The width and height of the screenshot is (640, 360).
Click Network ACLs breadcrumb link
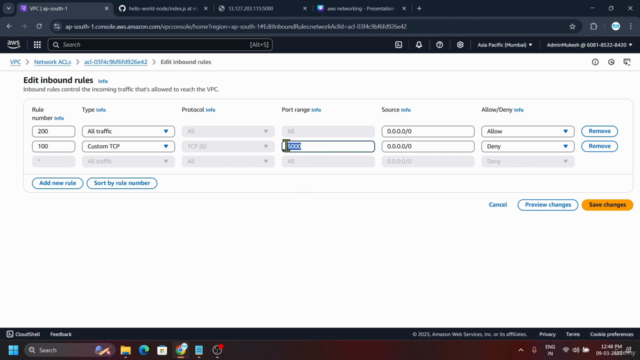tap(52, 62)
